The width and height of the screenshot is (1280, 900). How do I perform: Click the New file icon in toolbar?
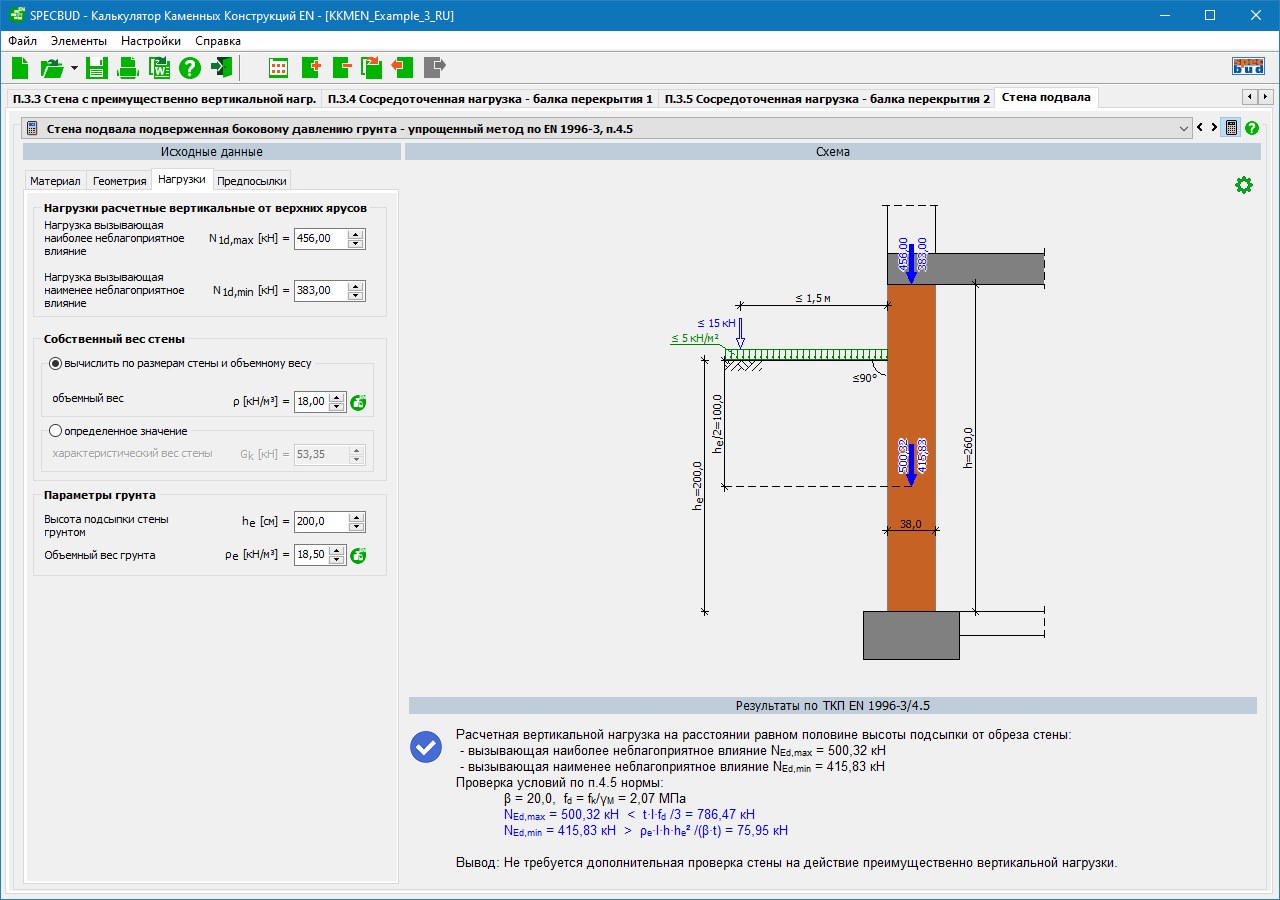(20, 68)
